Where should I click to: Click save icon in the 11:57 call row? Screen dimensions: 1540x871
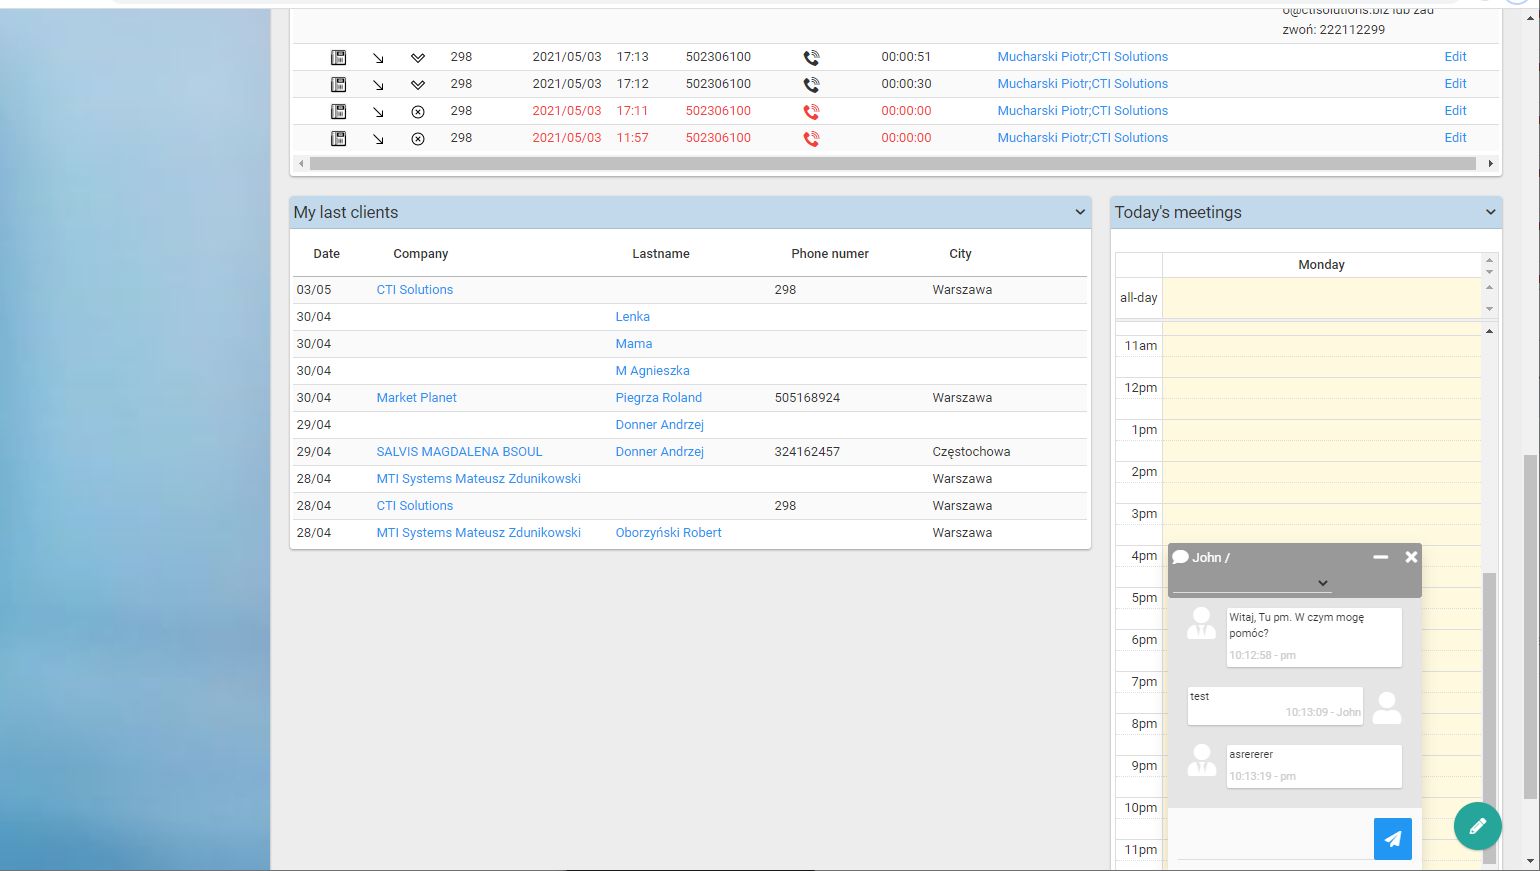(x=339, y=138)
